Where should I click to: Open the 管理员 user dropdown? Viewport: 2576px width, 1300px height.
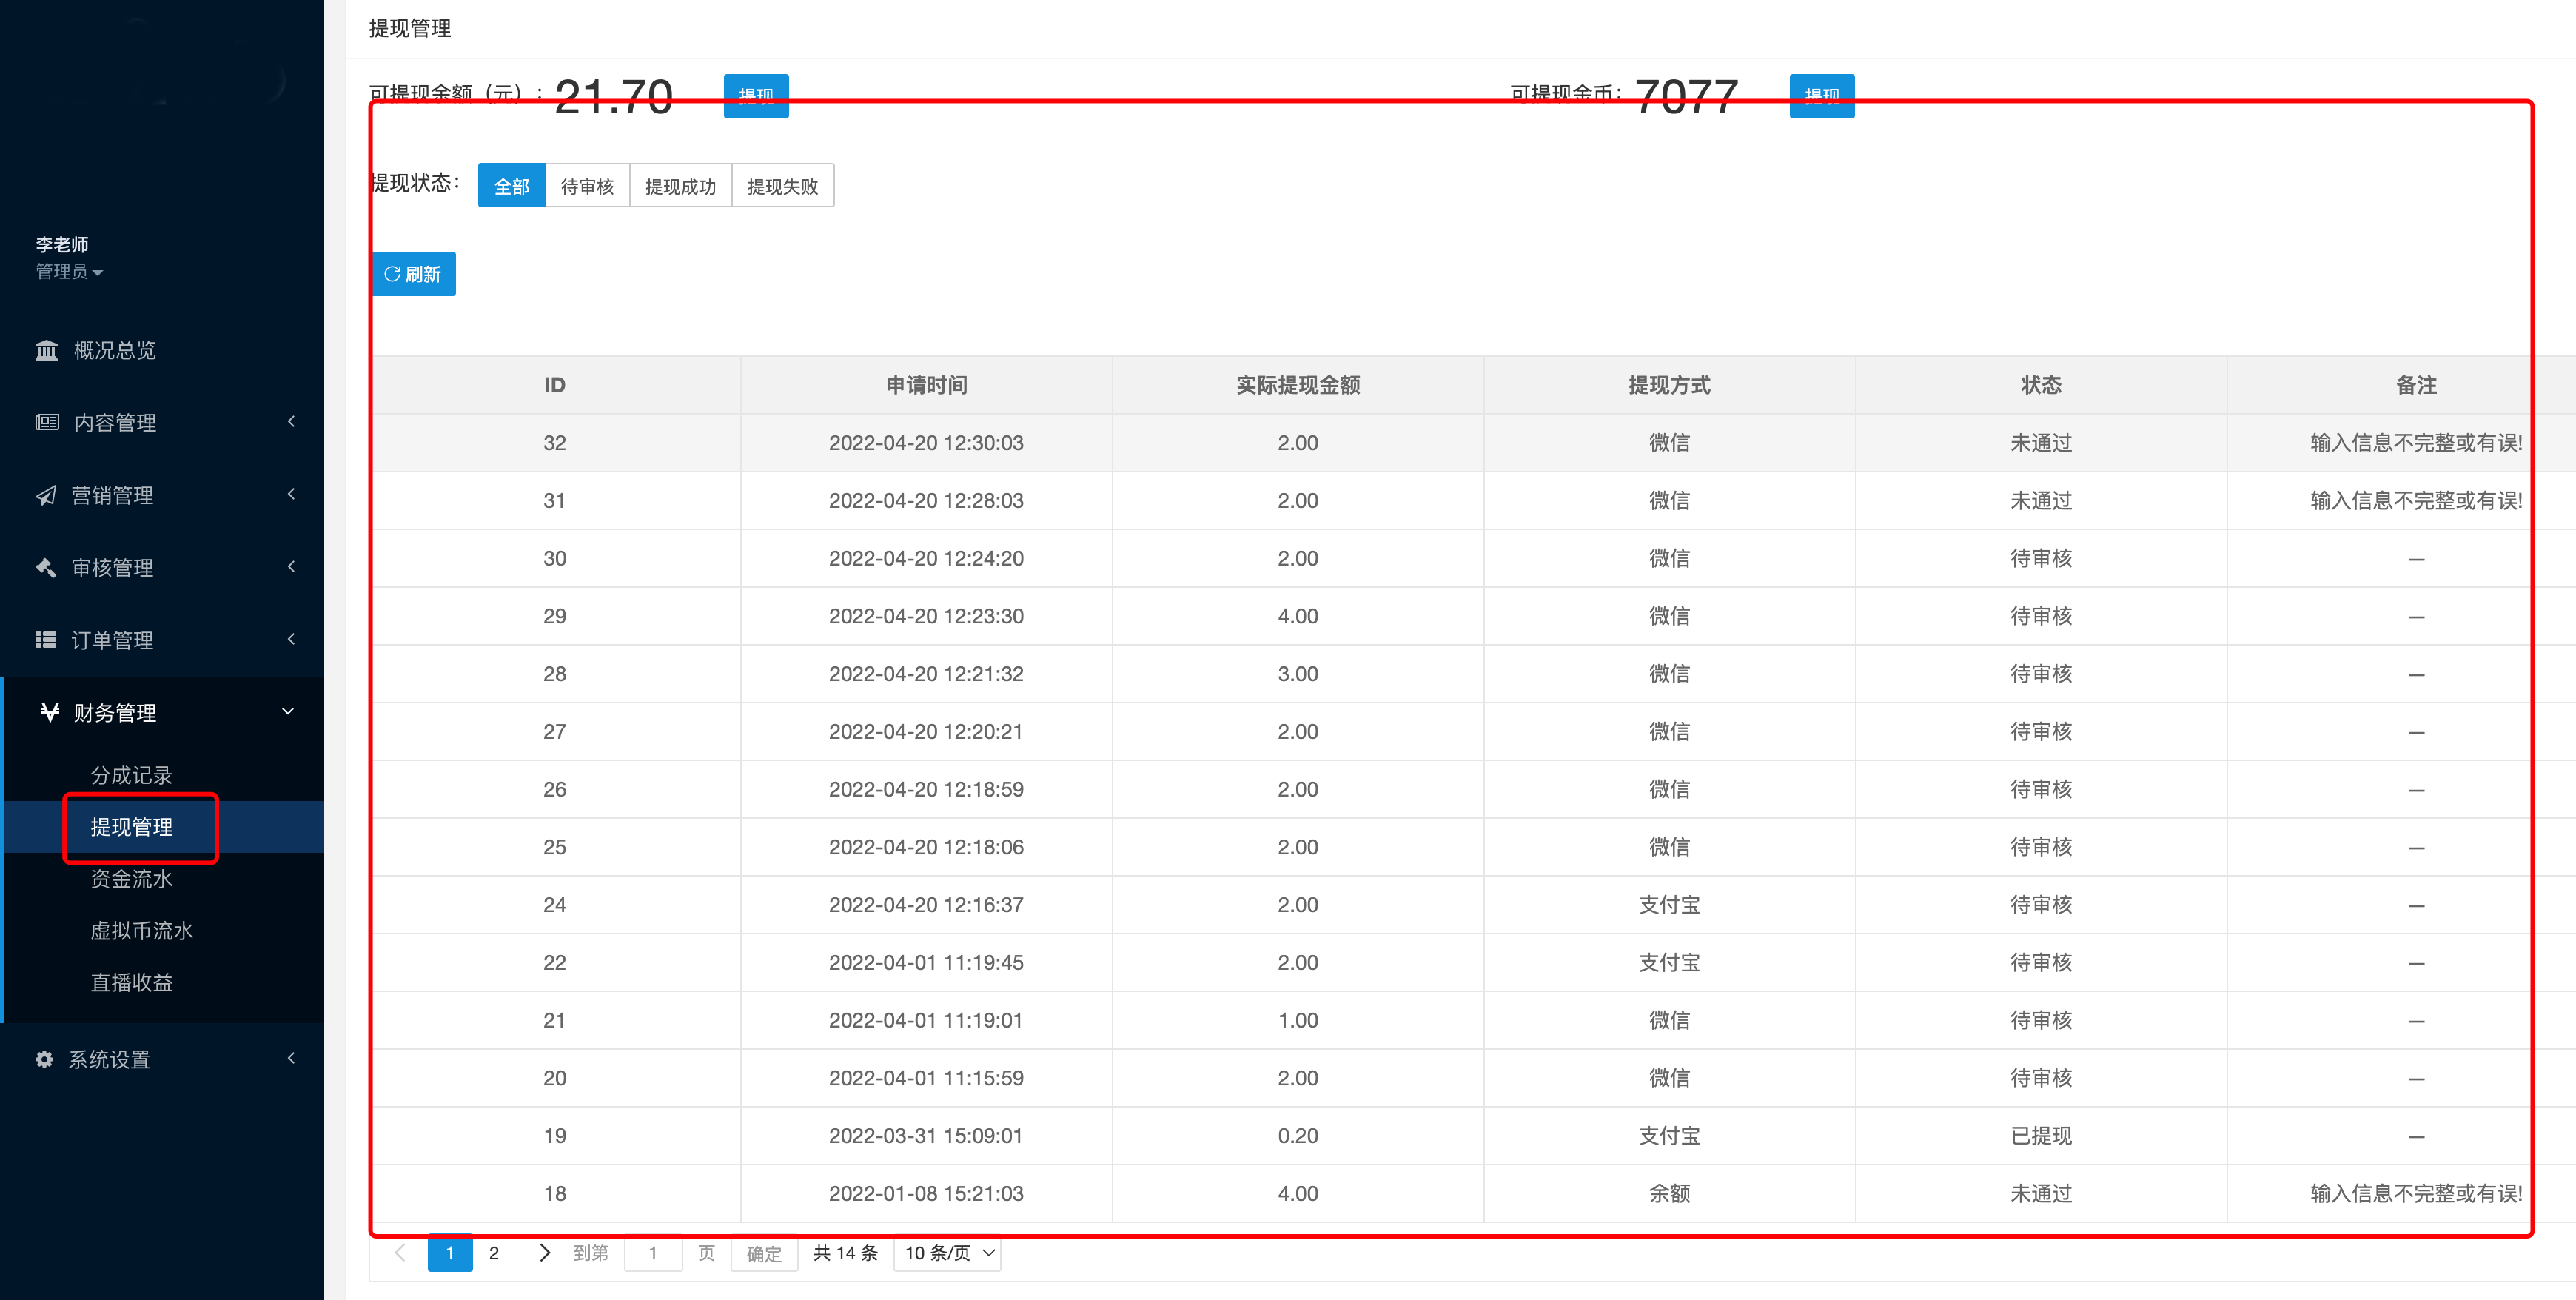pyautogui.click(x=69, y=271)
